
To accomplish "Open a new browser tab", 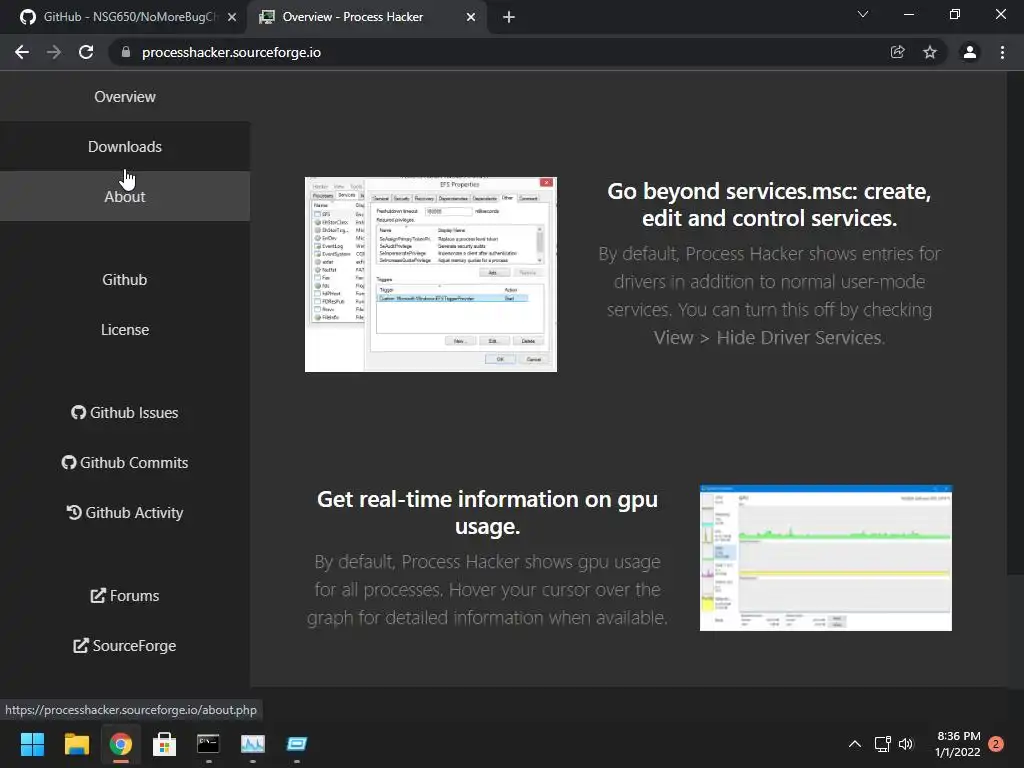I will point(509,17).
